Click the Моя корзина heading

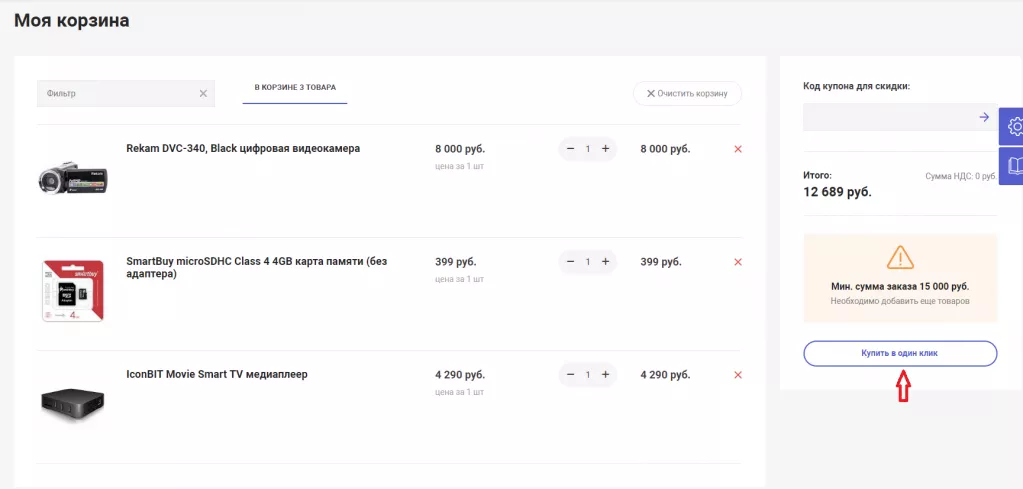72,20
